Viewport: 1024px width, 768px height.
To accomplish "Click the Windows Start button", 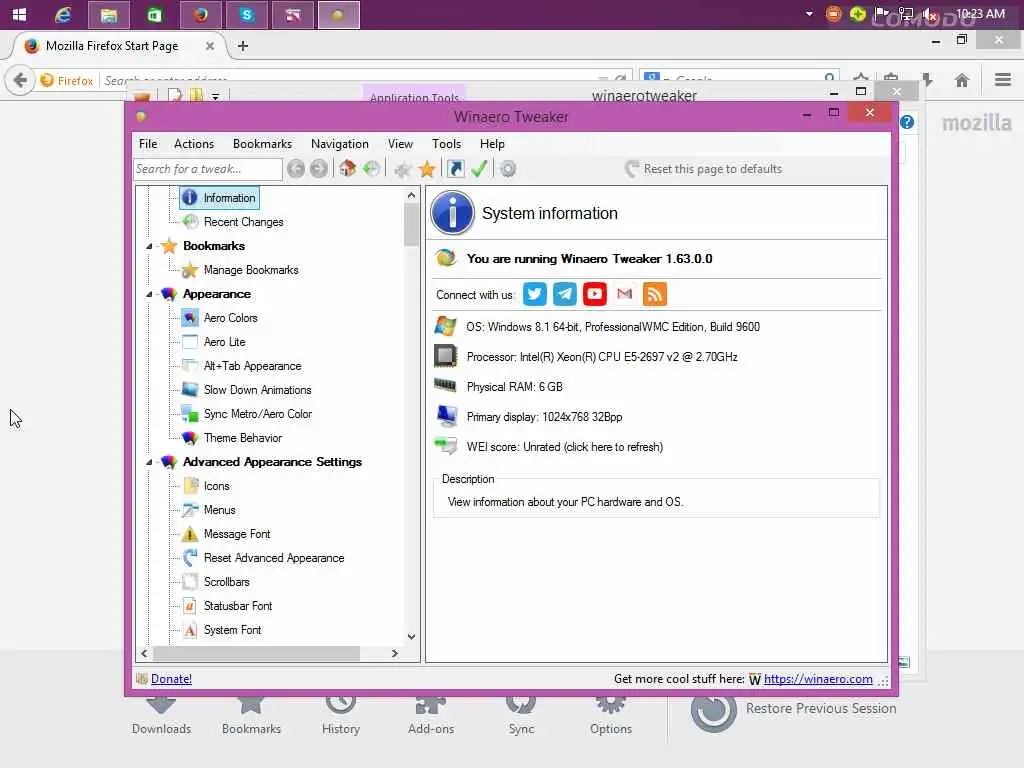I will [19, 14].
